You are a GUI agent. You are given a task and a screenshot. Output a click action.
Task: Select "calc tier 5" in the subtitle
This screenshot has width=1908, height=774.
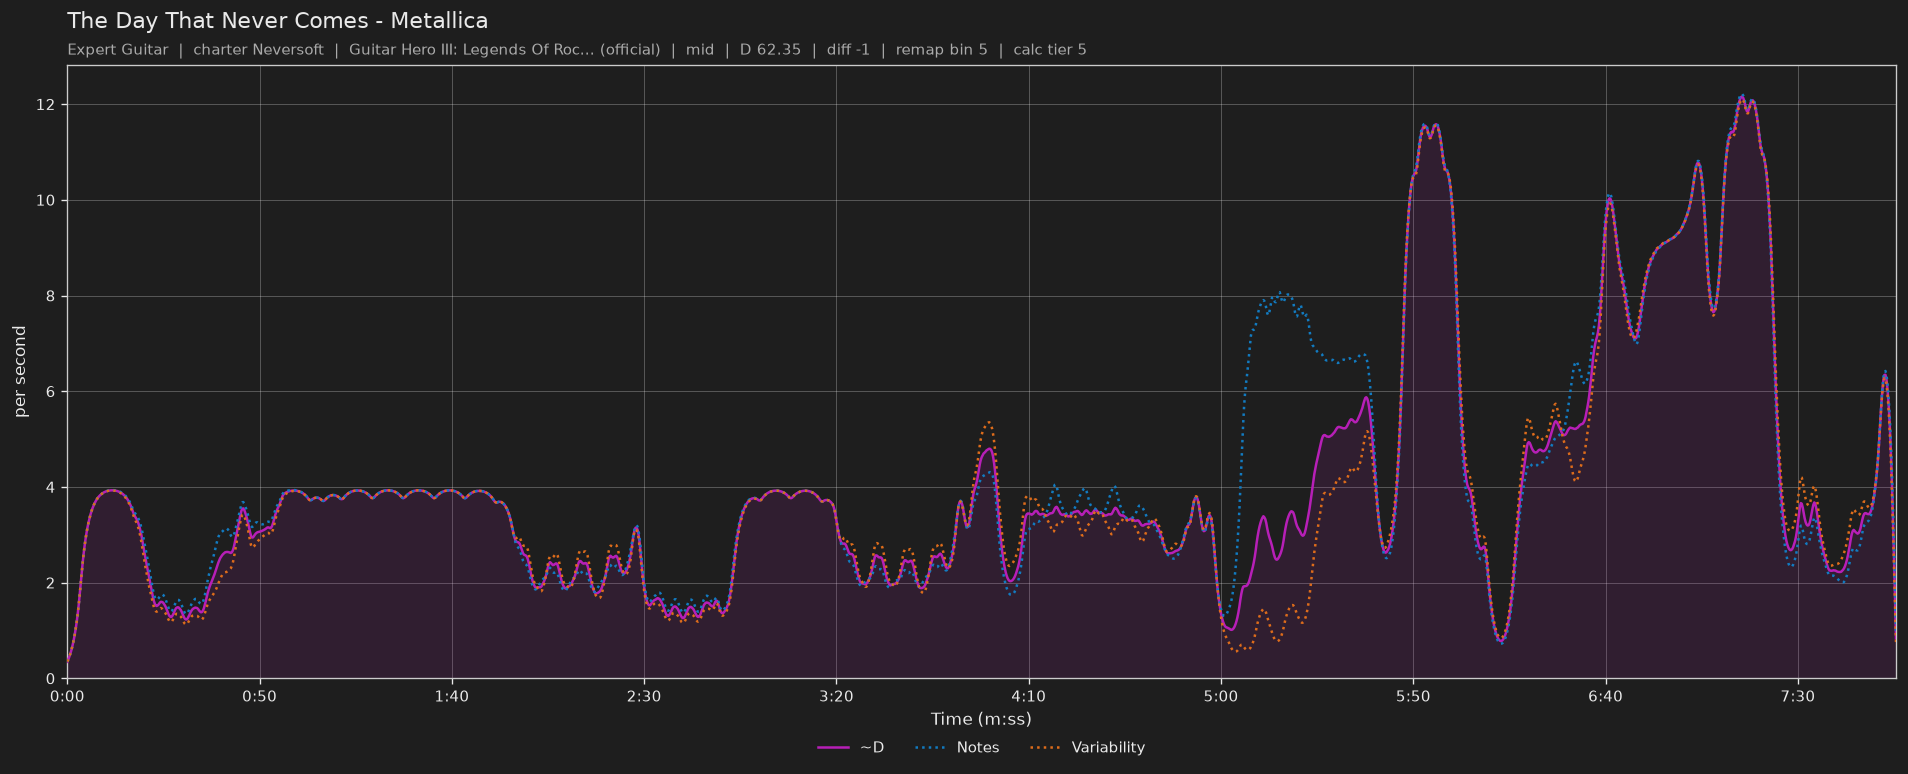click(x=1050, y=50)
